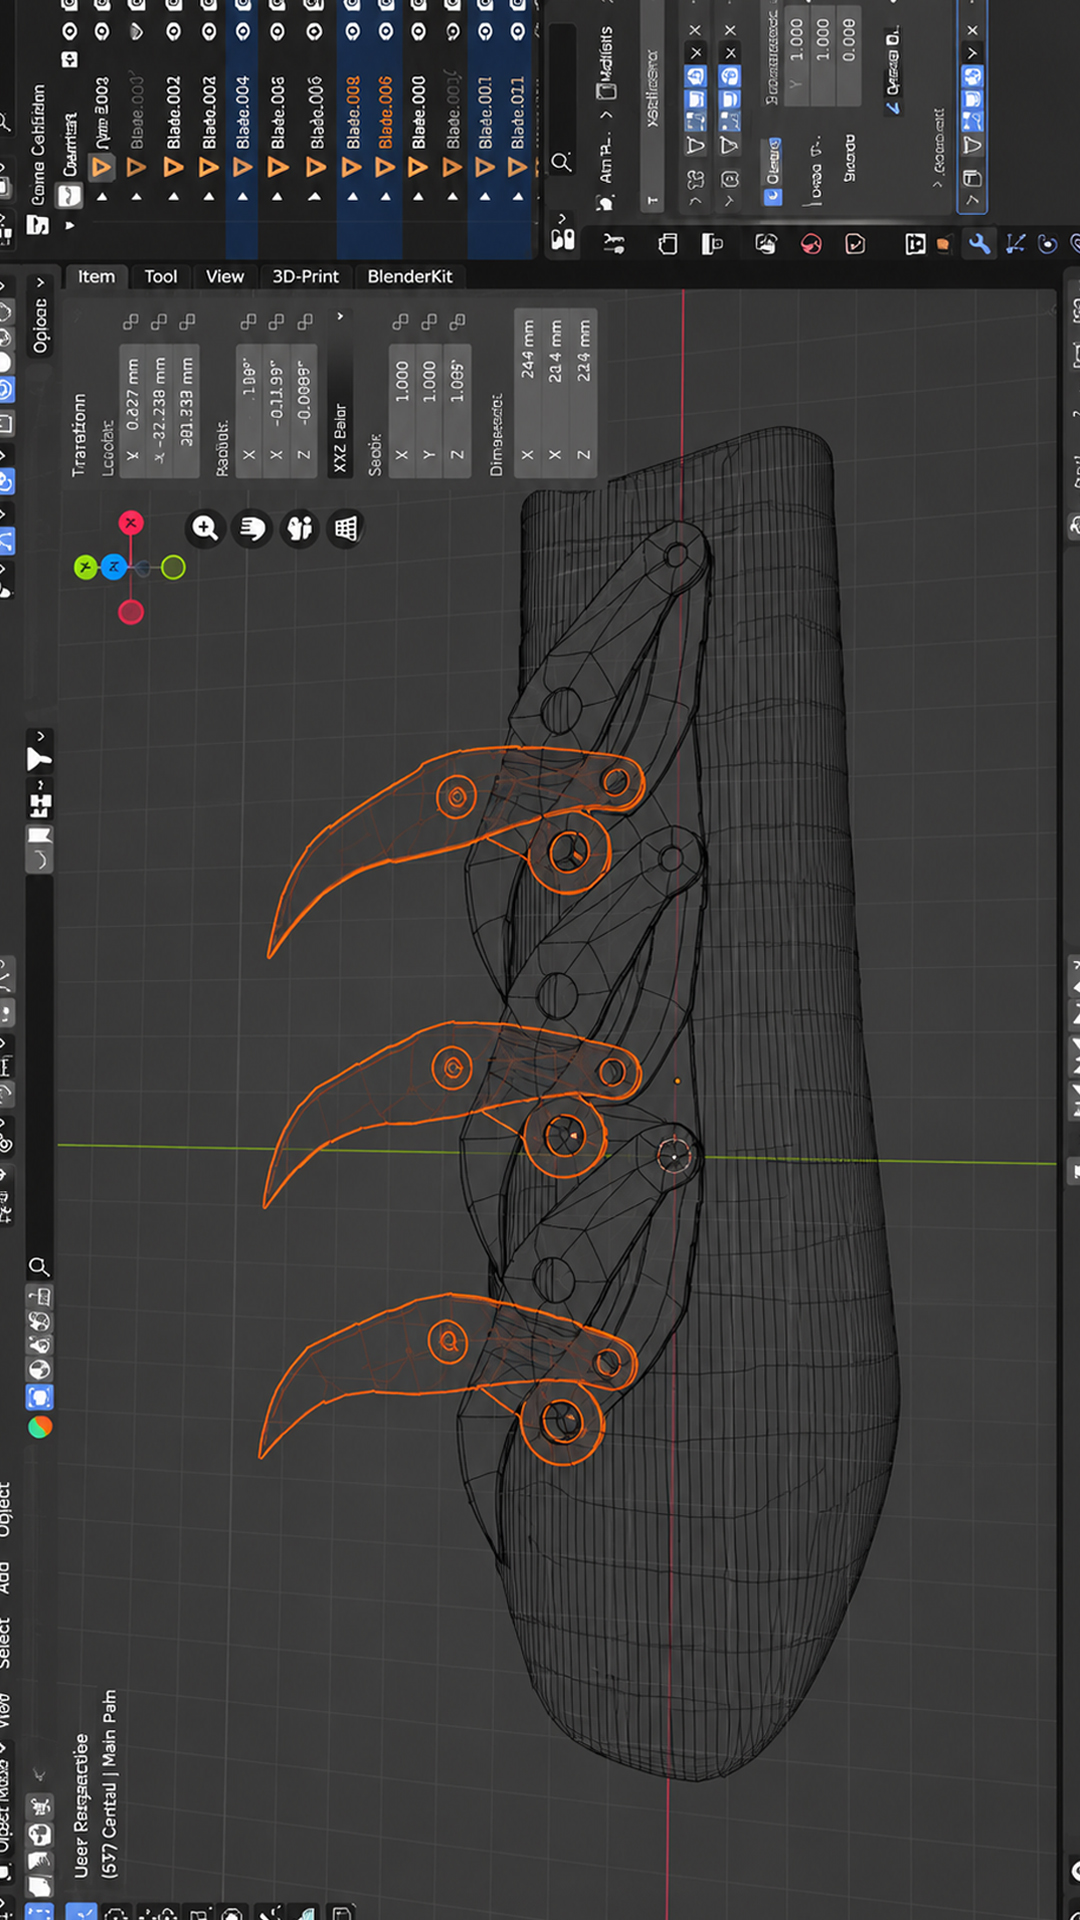Click the mesh icon beside Blade.011
Screen dimensions: 1080x1920
[517, 167]
